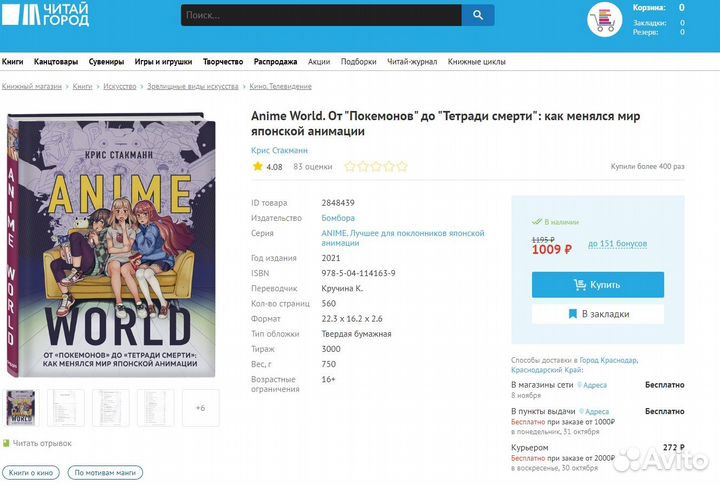Rate the book with the fifth empty star

pyautogui.click(x=402, y=166)
